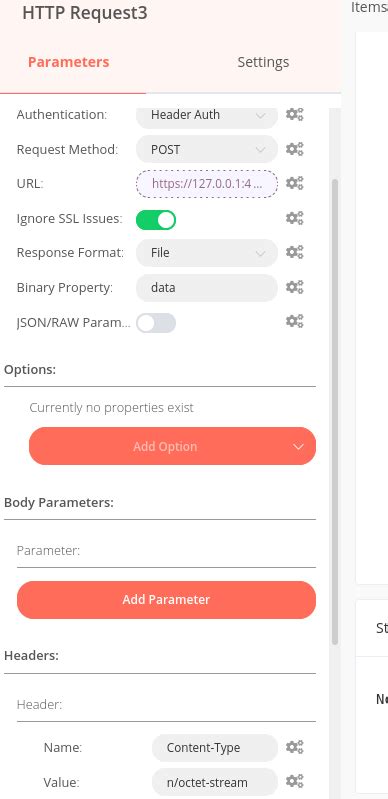Enable the JSON/RAW Parameters toggle
388x799 pixels.
pyautogui.click(x=156, y=323)
